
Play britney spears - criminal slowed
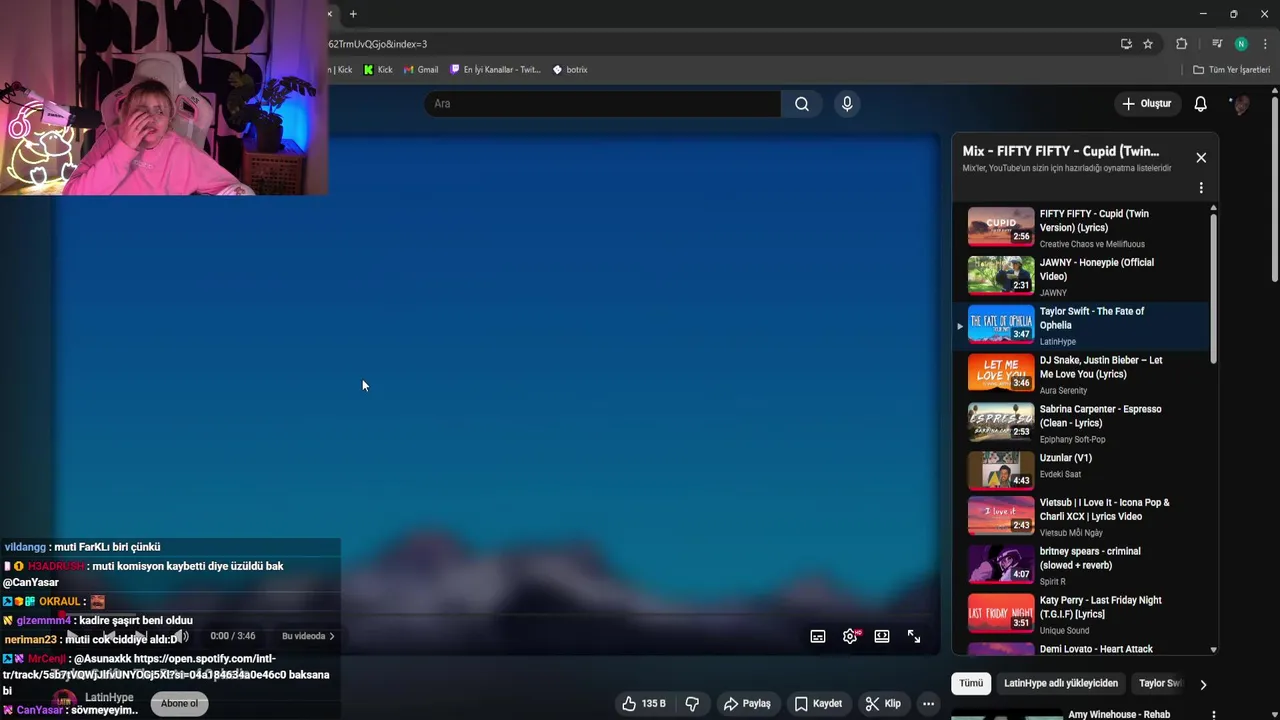tap(1080, 566)
